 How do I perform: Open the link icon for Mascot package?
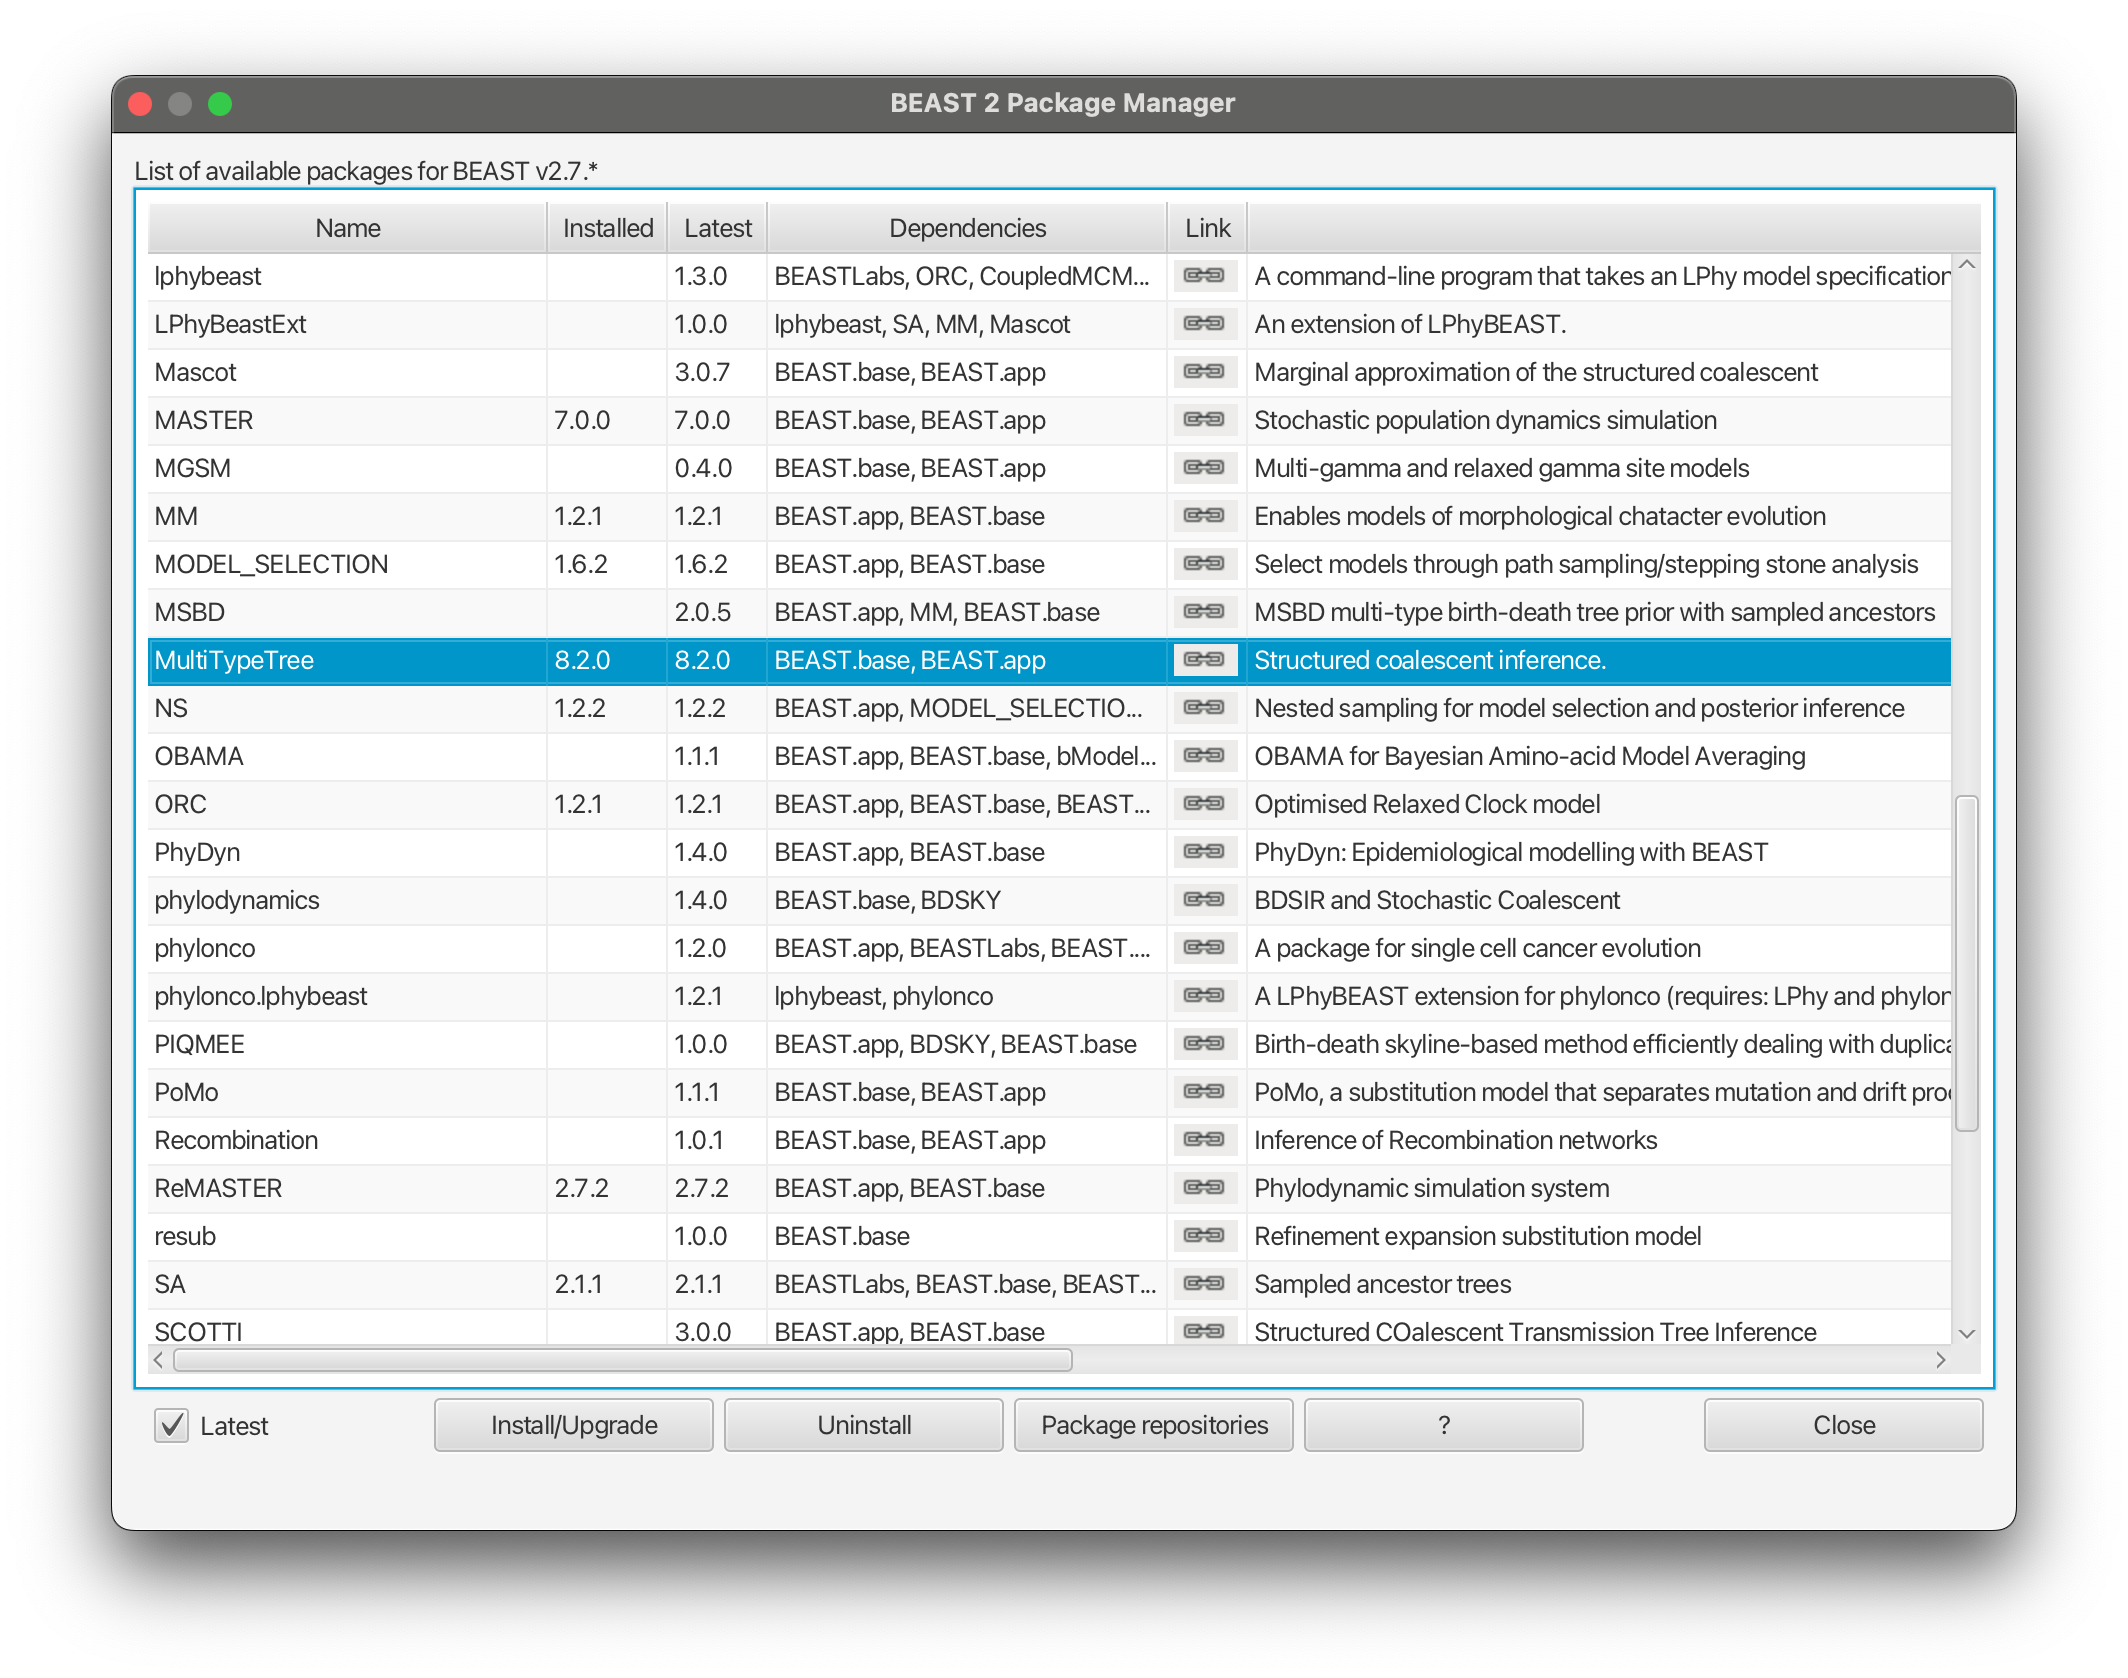pyautogui.click(x=1204, y=372)
